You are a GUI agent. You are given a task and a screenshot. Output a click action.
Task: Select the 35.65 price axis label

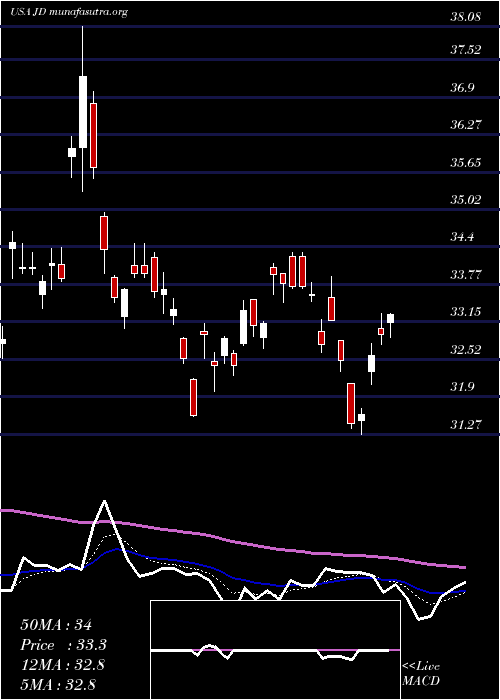(x=465, y=162)
